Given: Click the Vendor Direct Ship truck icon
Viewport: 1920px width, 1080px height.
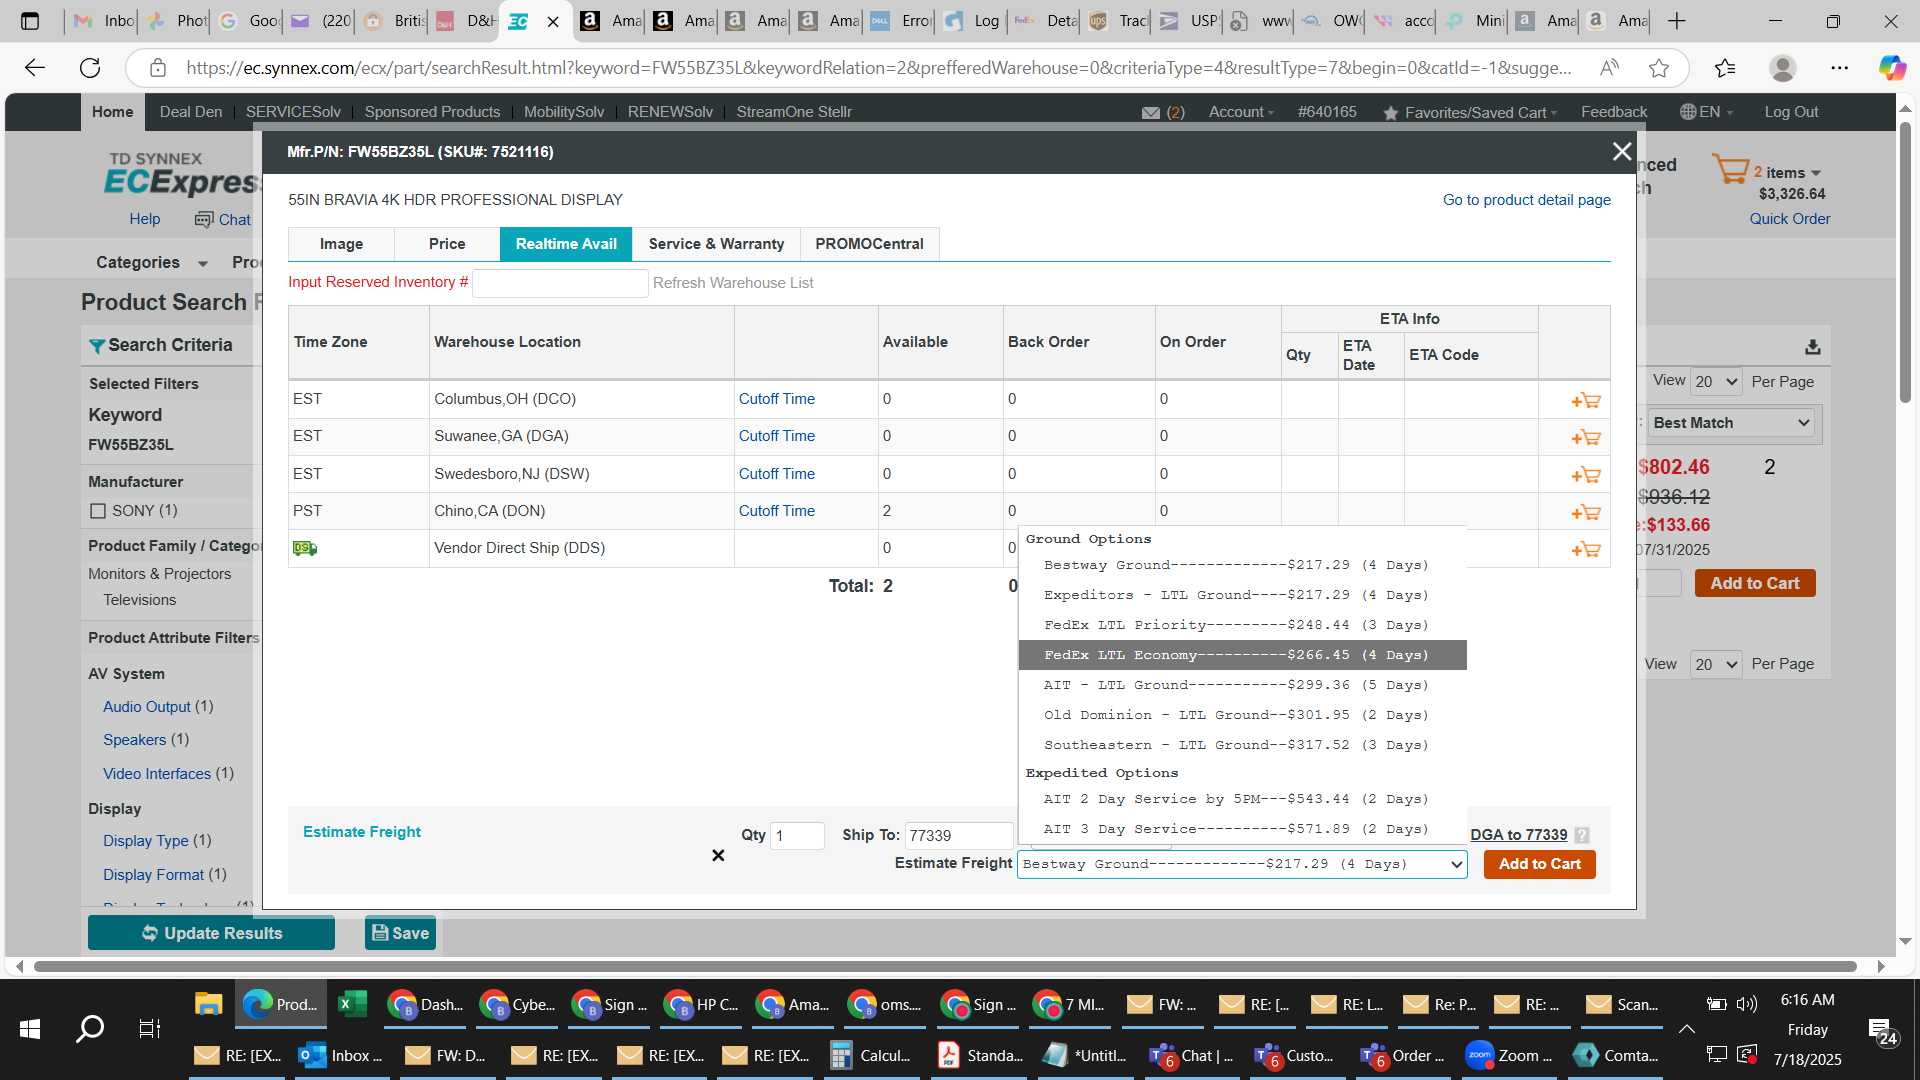Looking at the screenshot, I should [x=305, y=548].
